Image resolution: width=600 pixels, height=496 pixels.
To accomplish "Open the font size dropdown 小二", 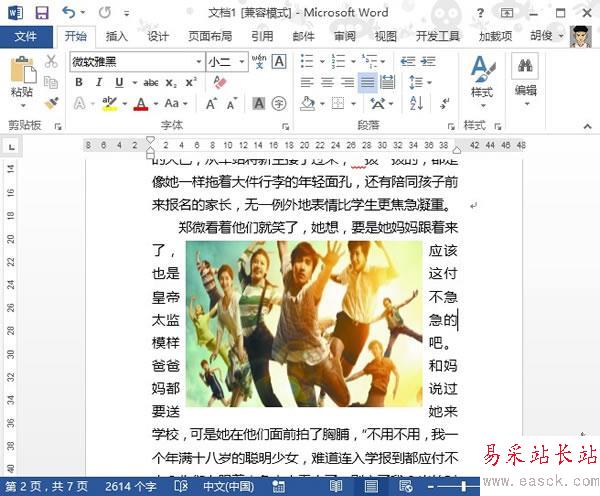I will [x=242, y=62].
